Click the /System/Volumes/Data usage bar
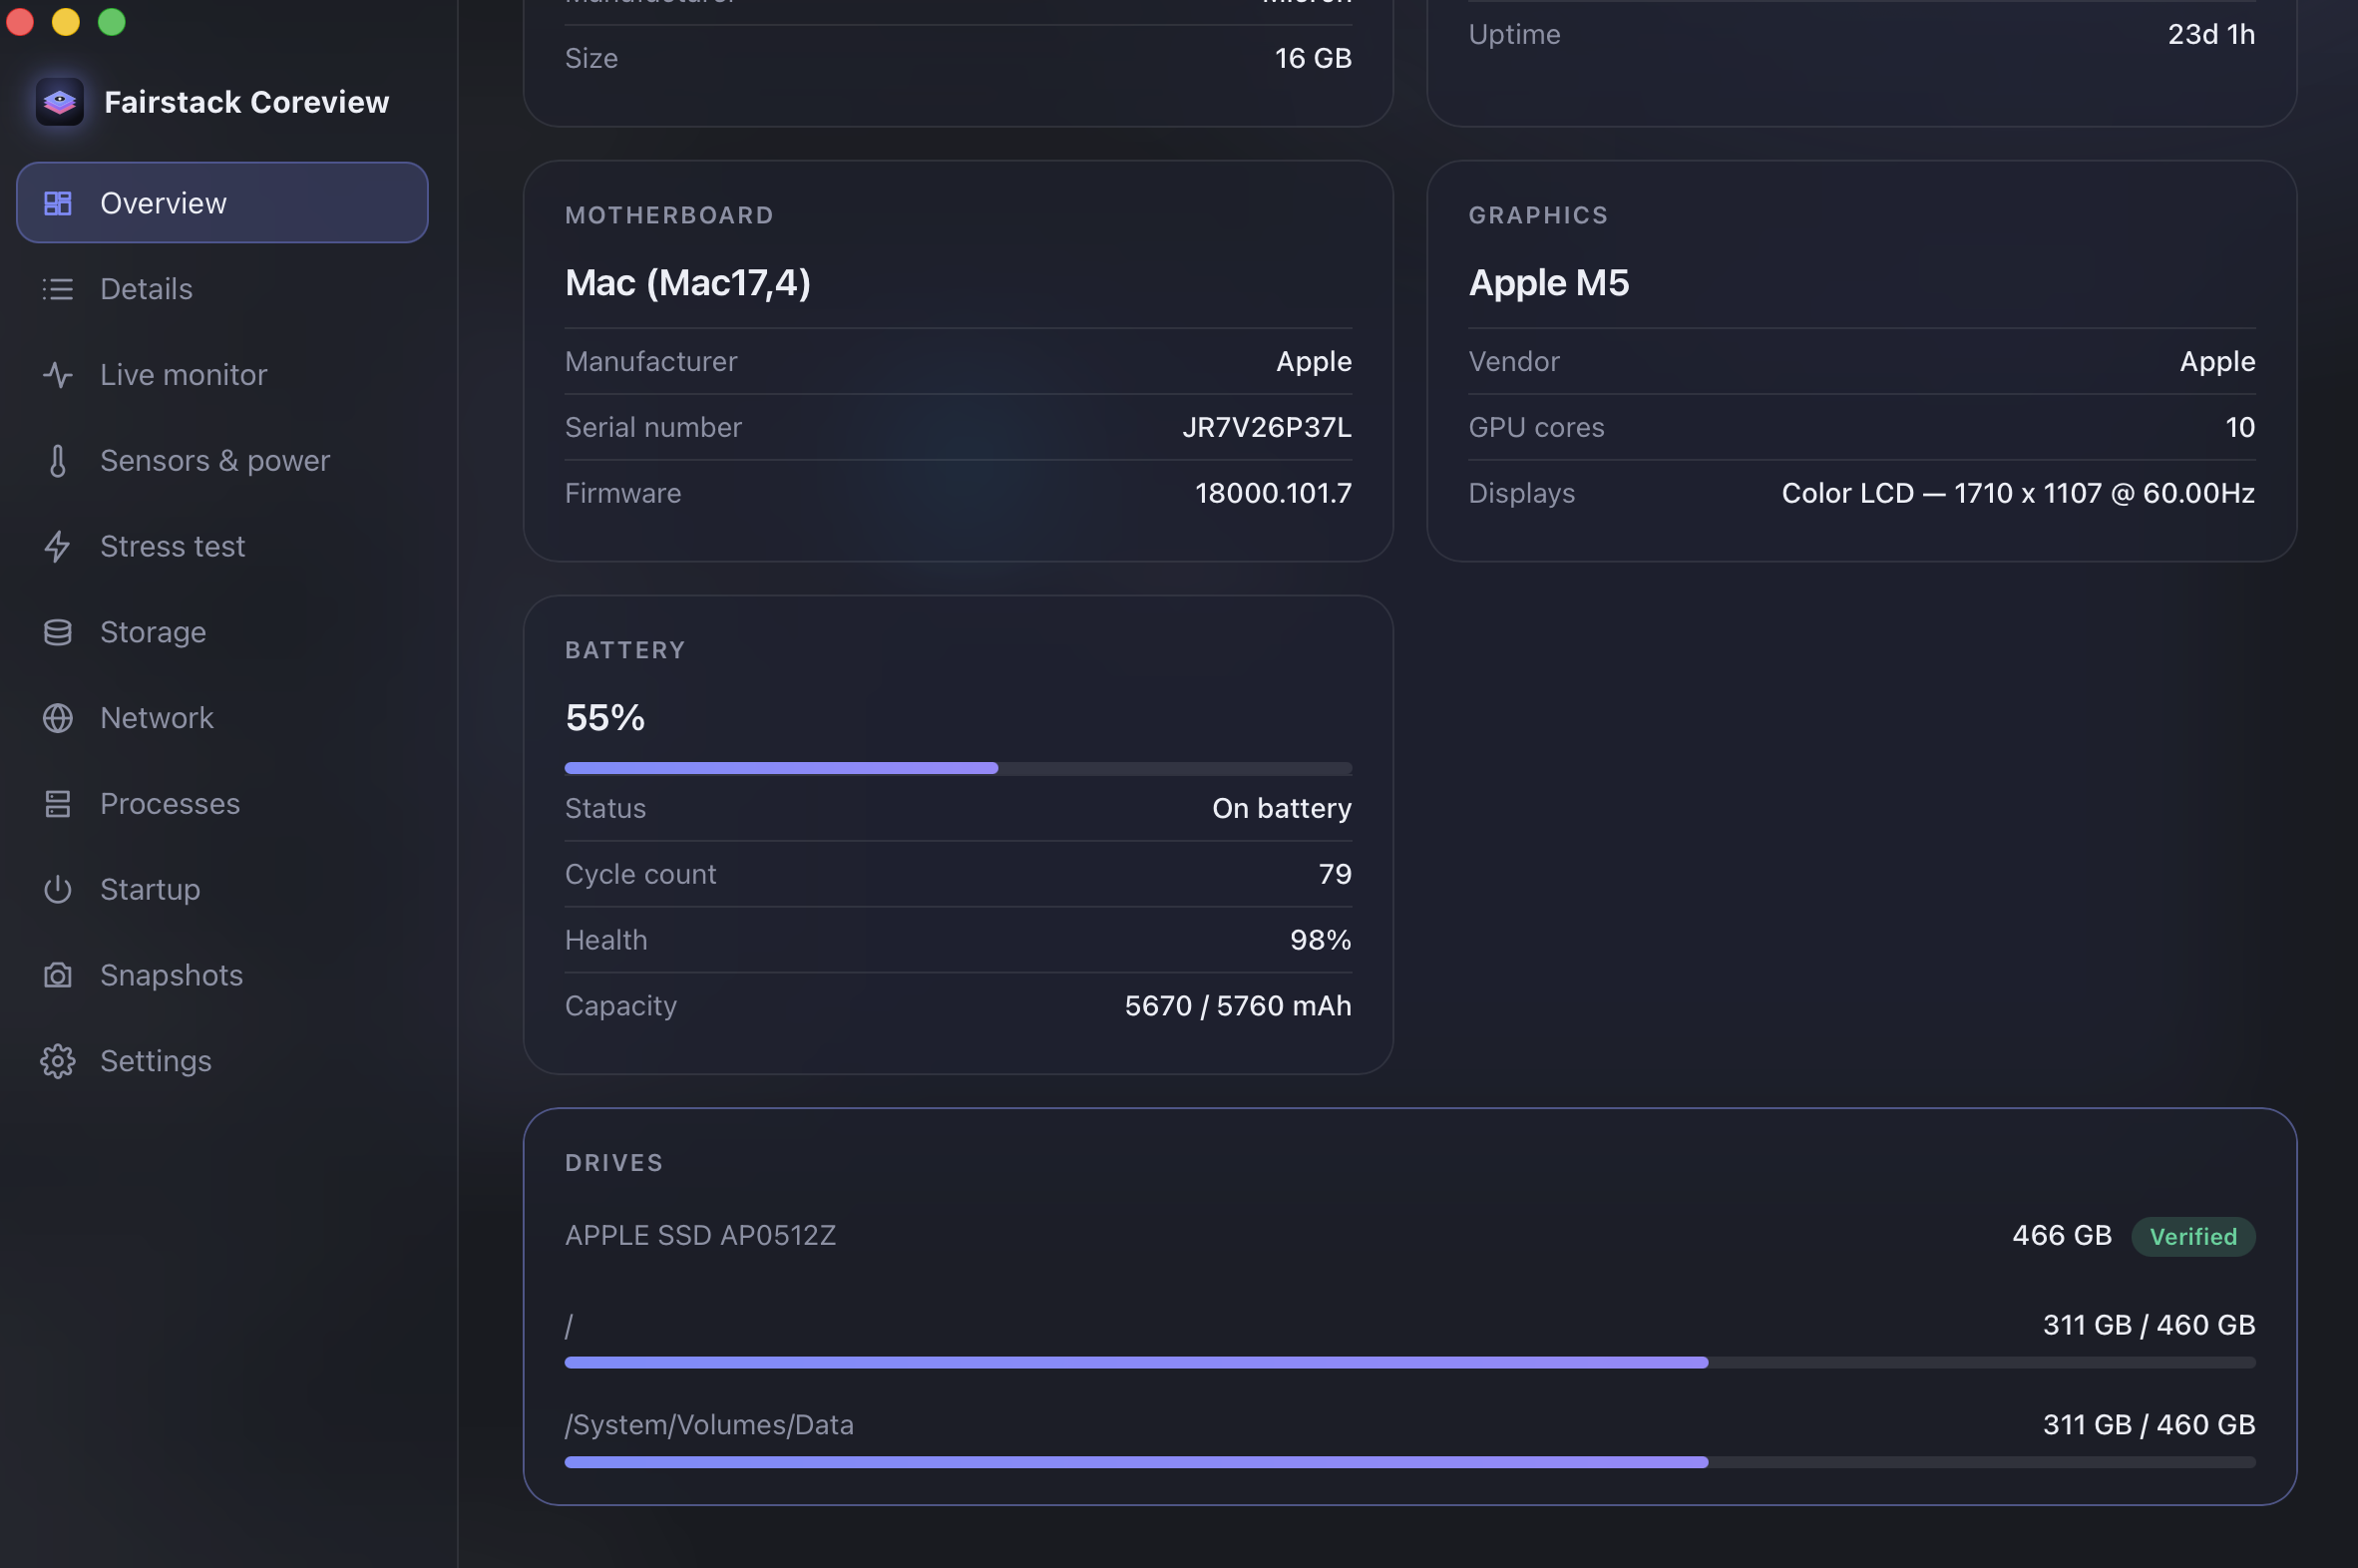The width and height of the screenshot is (2358, 1568). click(1410, 1462)
